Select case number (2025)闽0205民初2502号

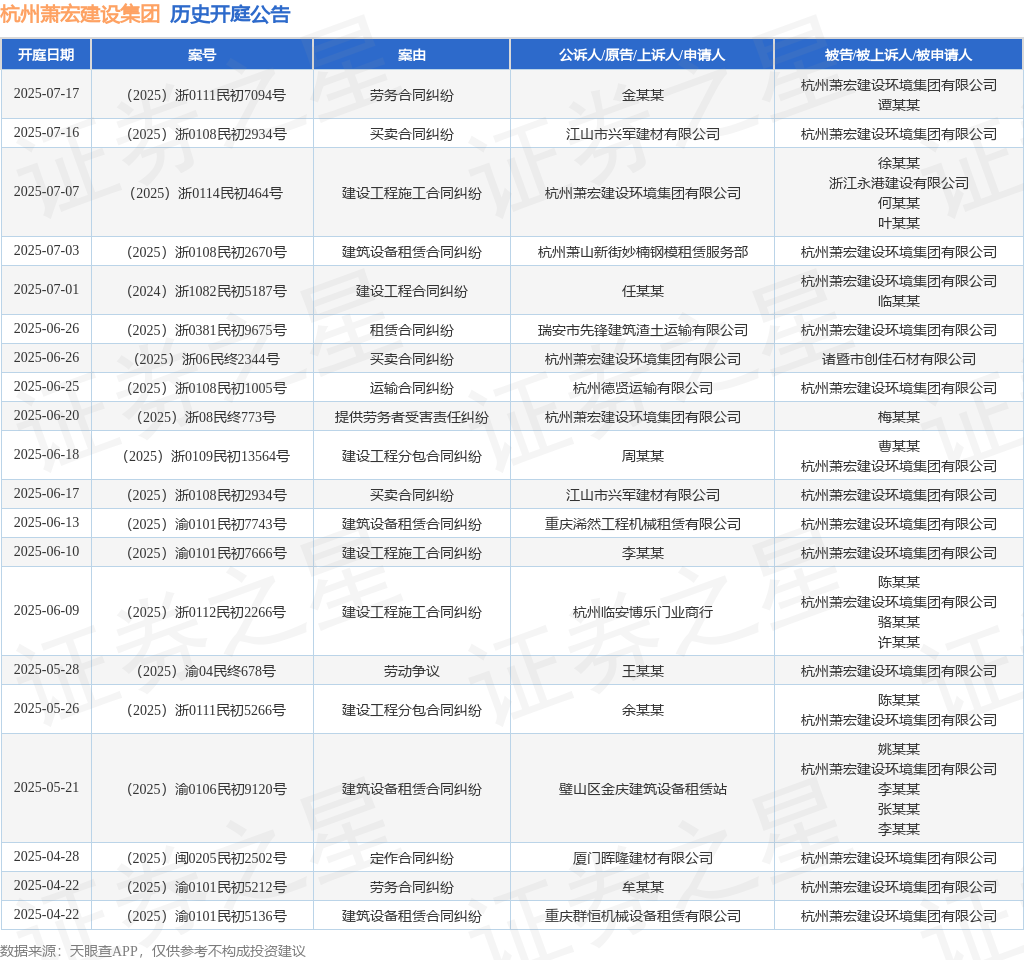coord(206,858)
